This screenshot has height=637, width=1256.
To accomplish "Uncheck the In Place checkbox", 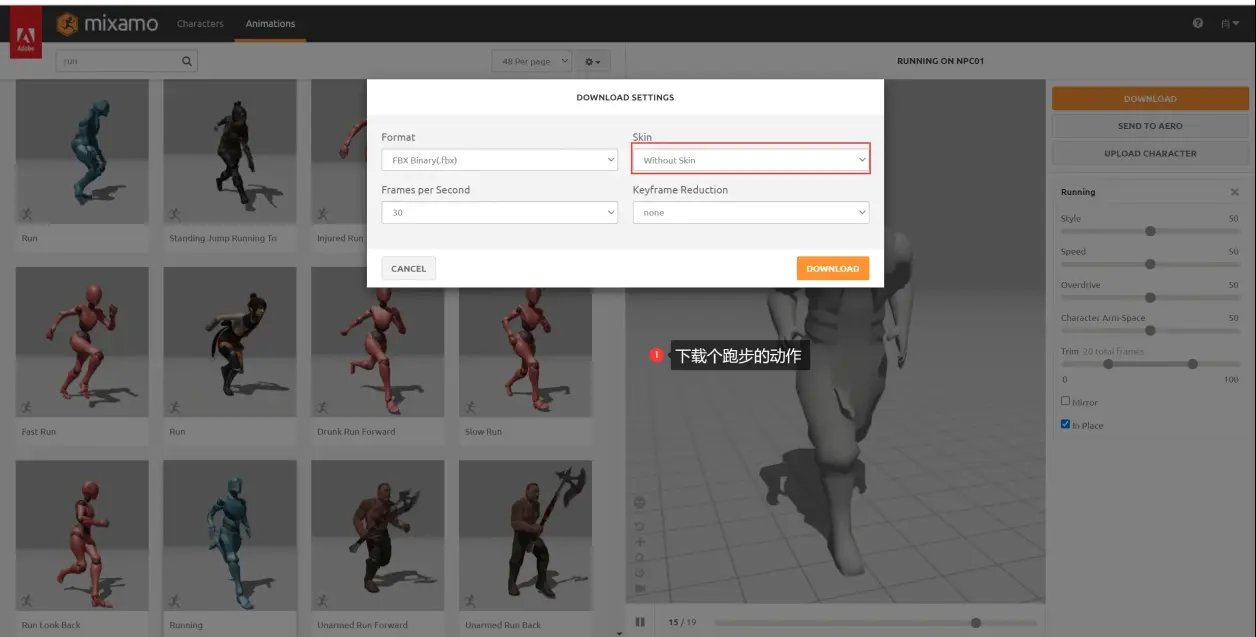I will (1066, 424).
